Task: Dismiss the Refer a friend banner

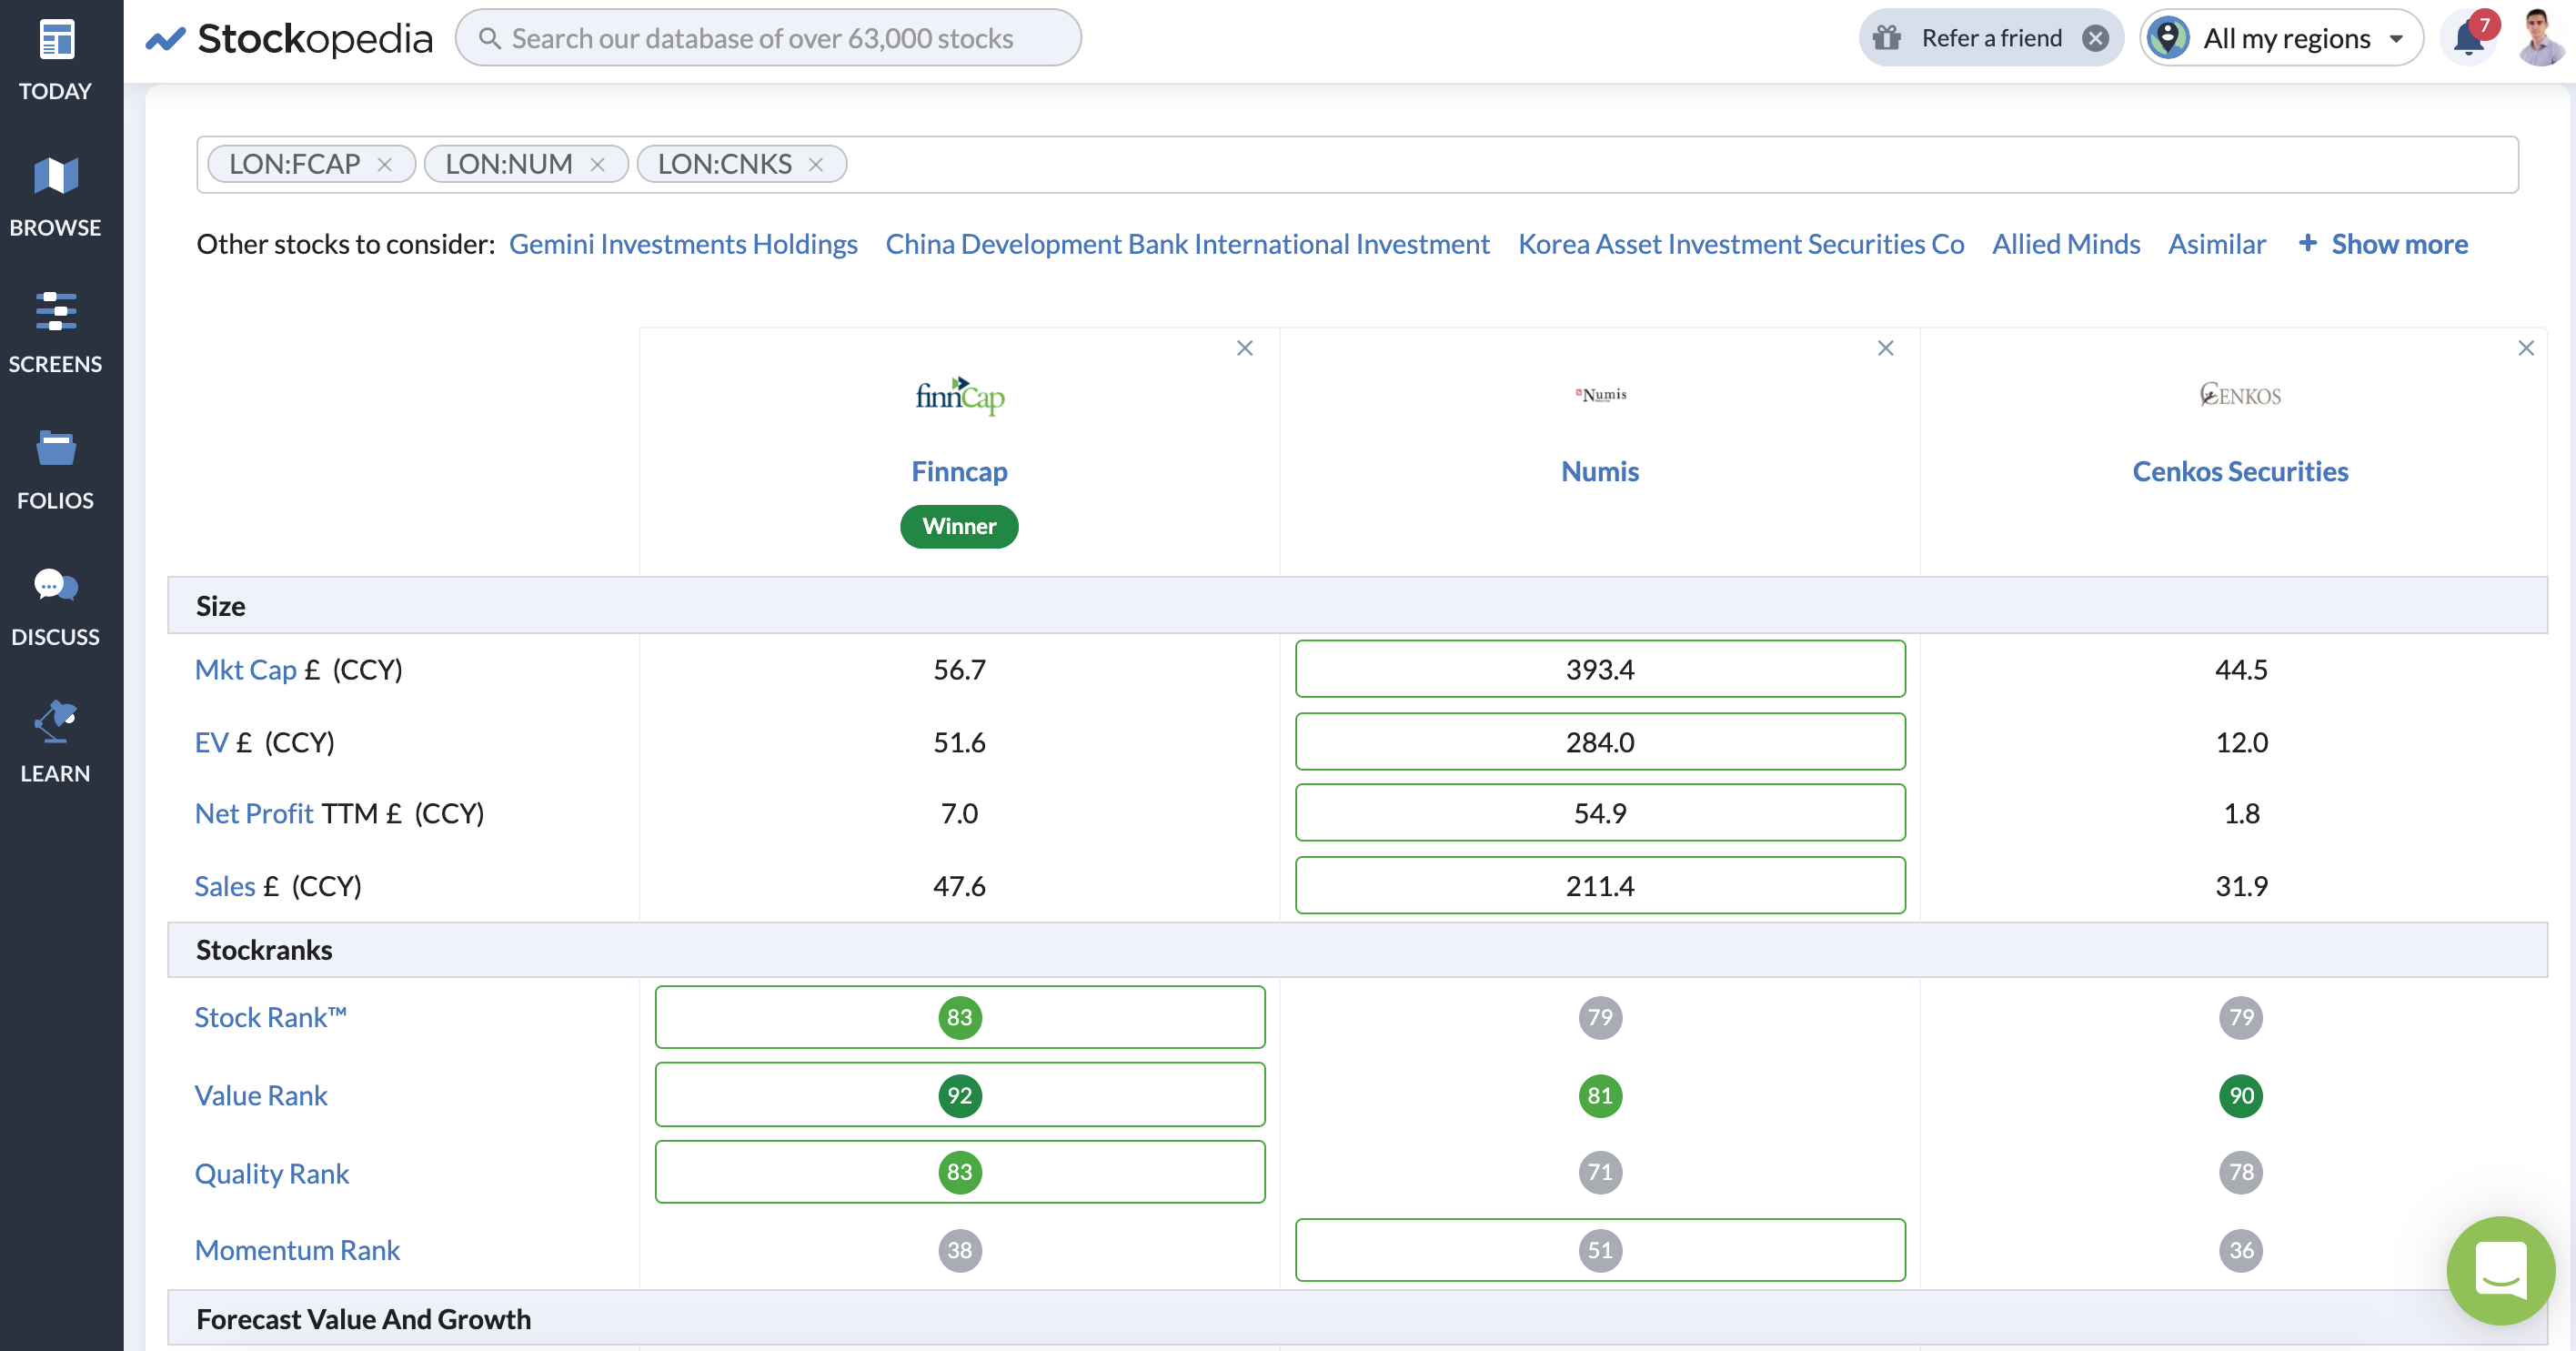Action: coord(2095,38)
